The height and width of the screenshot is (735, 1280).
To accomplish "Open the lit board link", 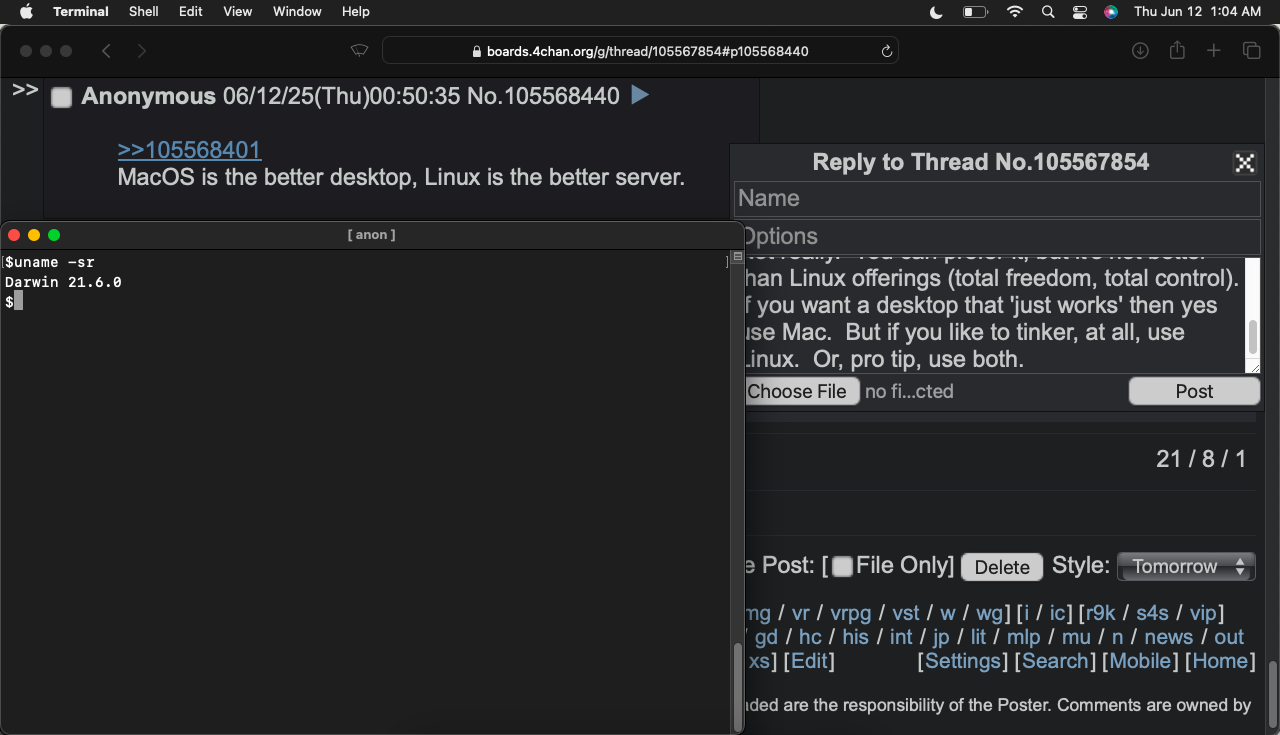I will coord(978,637).
